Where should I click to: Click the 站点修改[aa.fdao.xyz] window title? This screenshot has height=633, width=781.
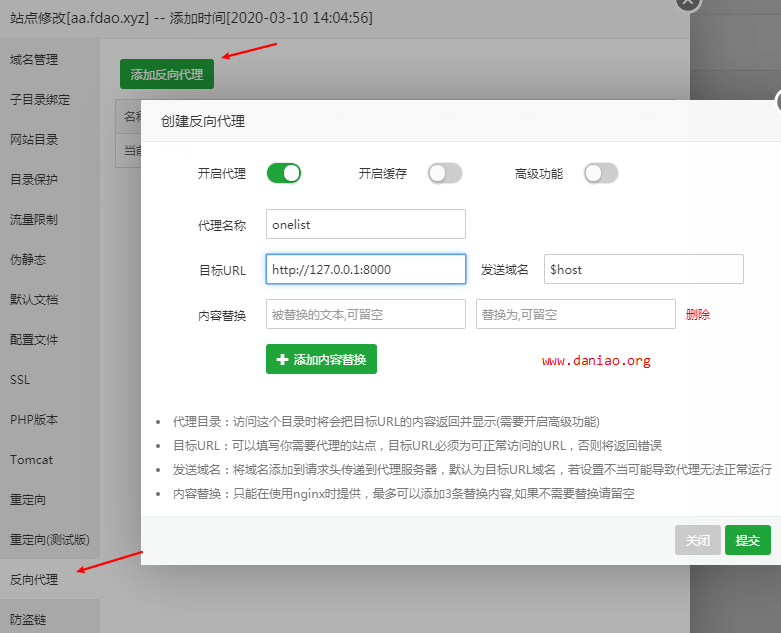(191, 18)
